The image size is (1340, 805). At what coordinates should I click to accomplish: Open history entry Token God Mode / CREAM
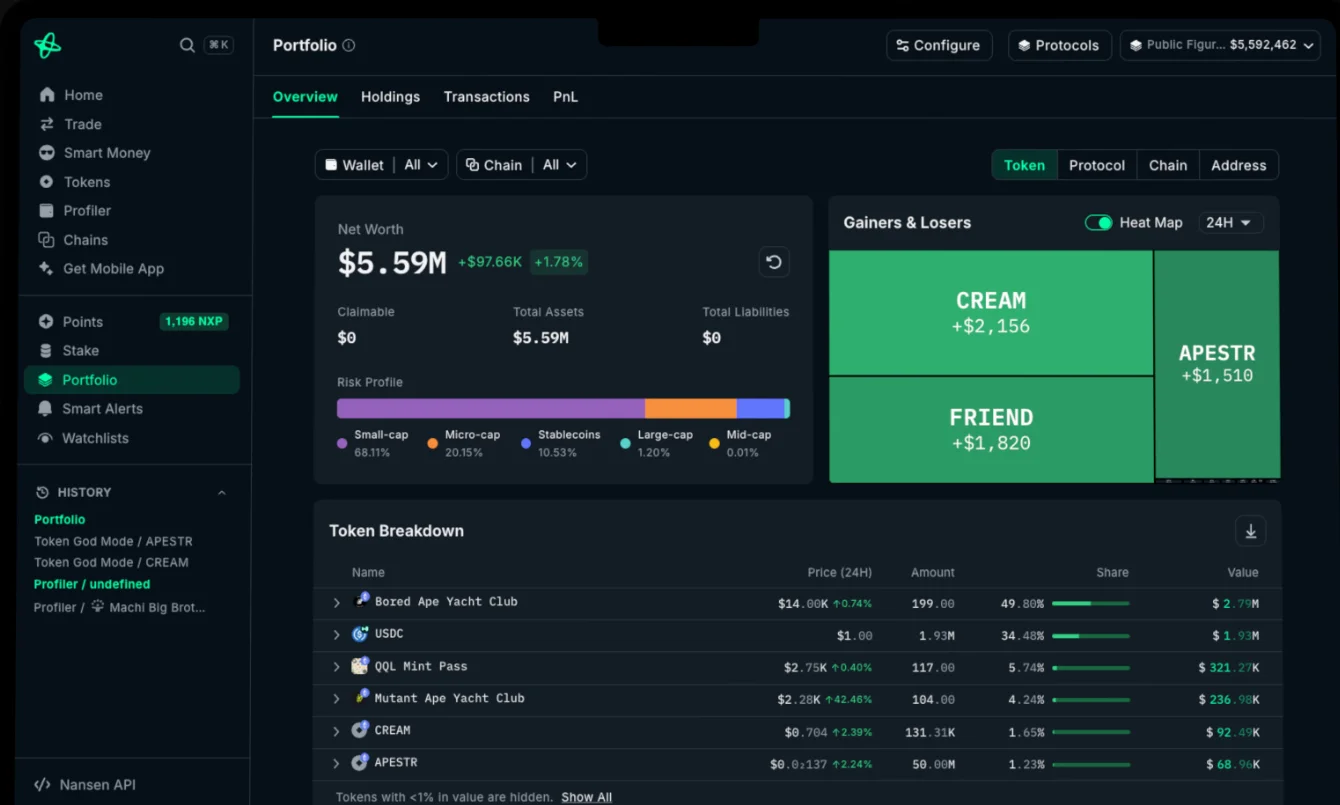pyautogui.click(x=111, y=562)
